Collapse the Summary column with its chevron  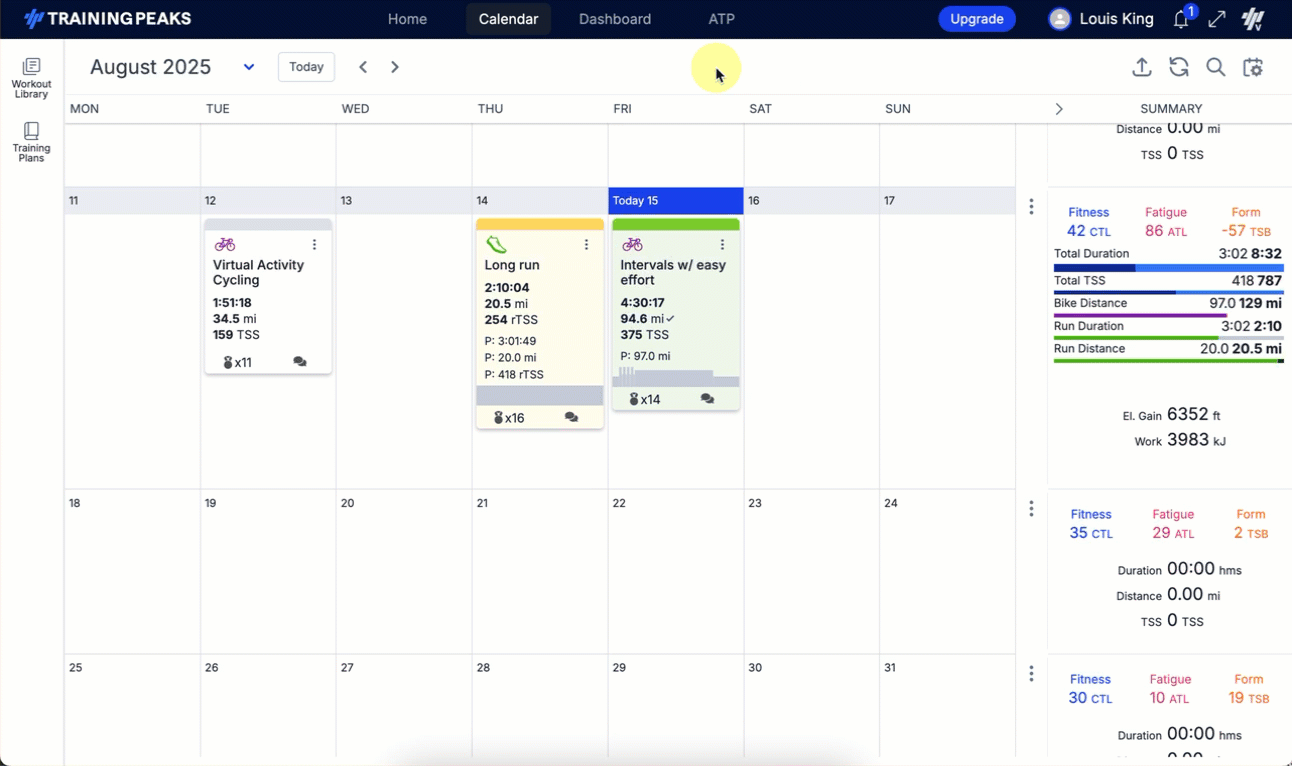click(1059, 109)
